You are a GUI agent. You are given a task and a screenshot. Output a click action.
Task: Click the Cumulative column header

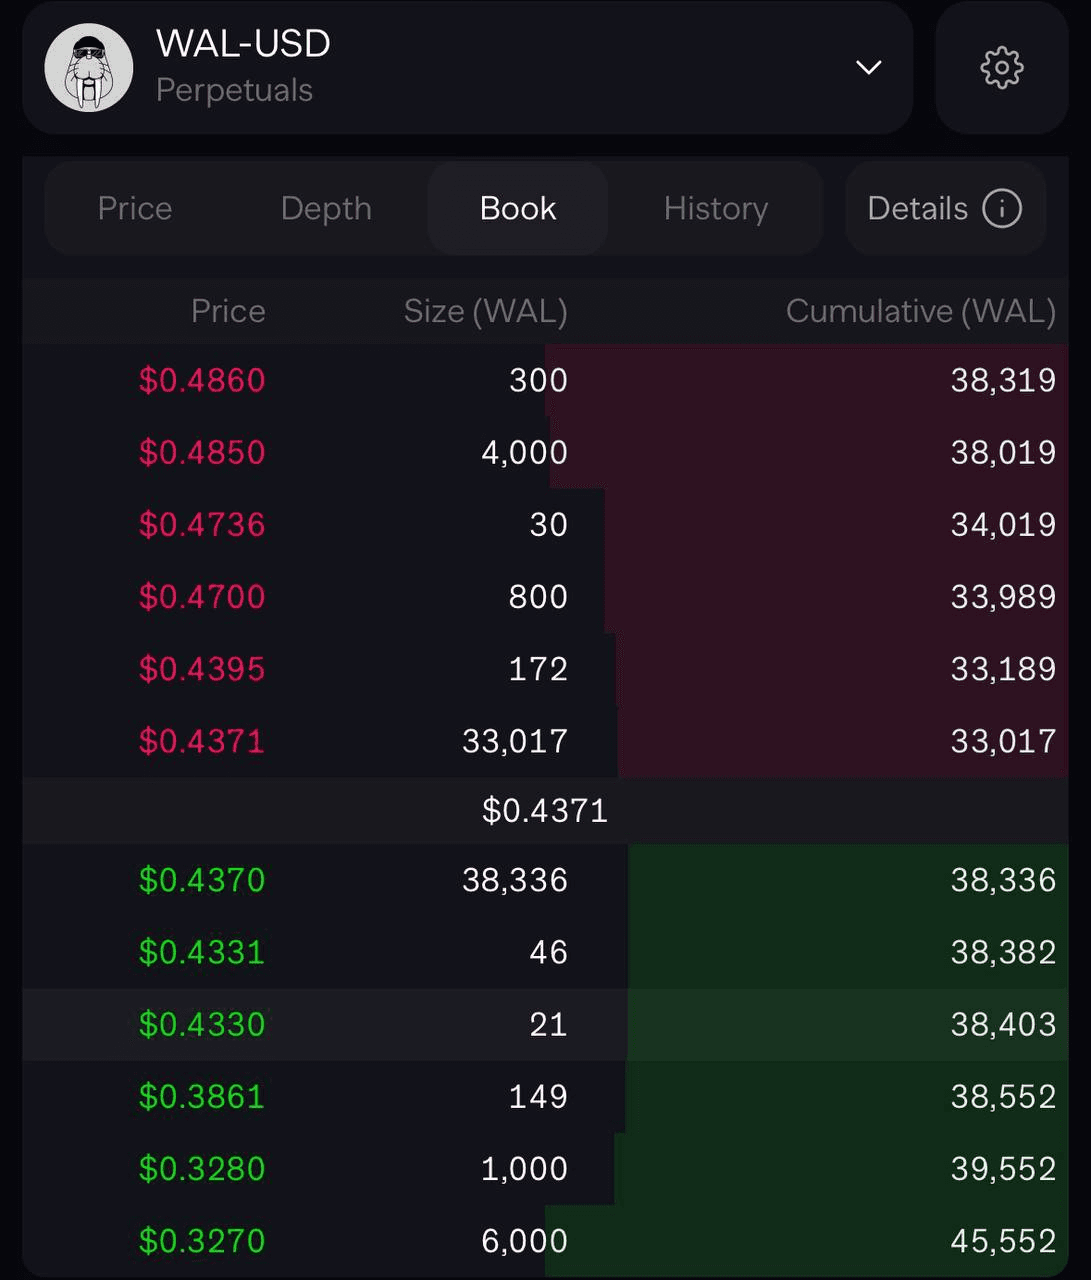(x=920, y=311)
